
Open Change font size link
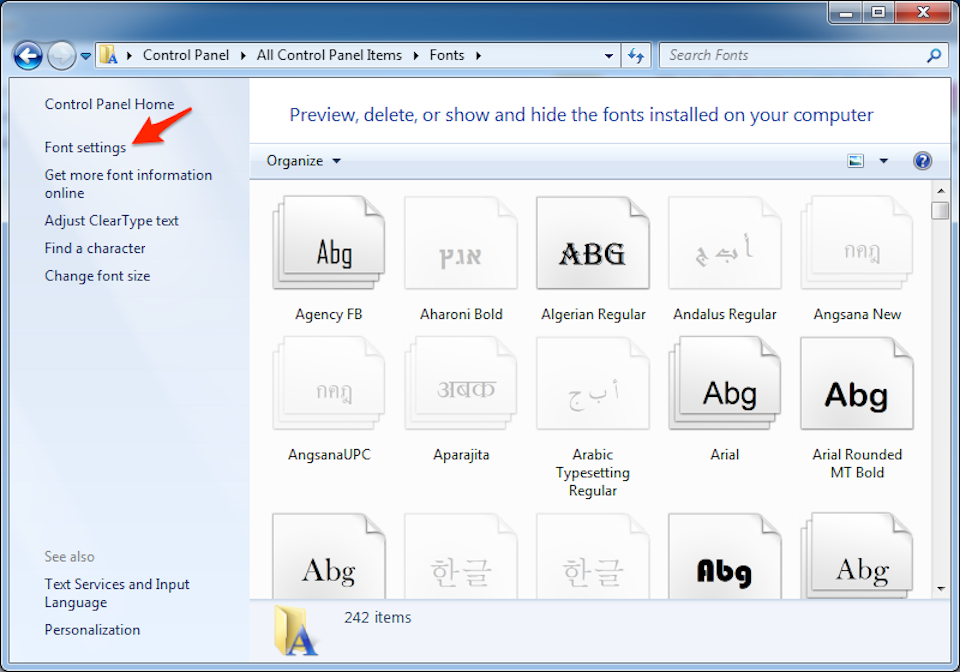pos(97,276)
